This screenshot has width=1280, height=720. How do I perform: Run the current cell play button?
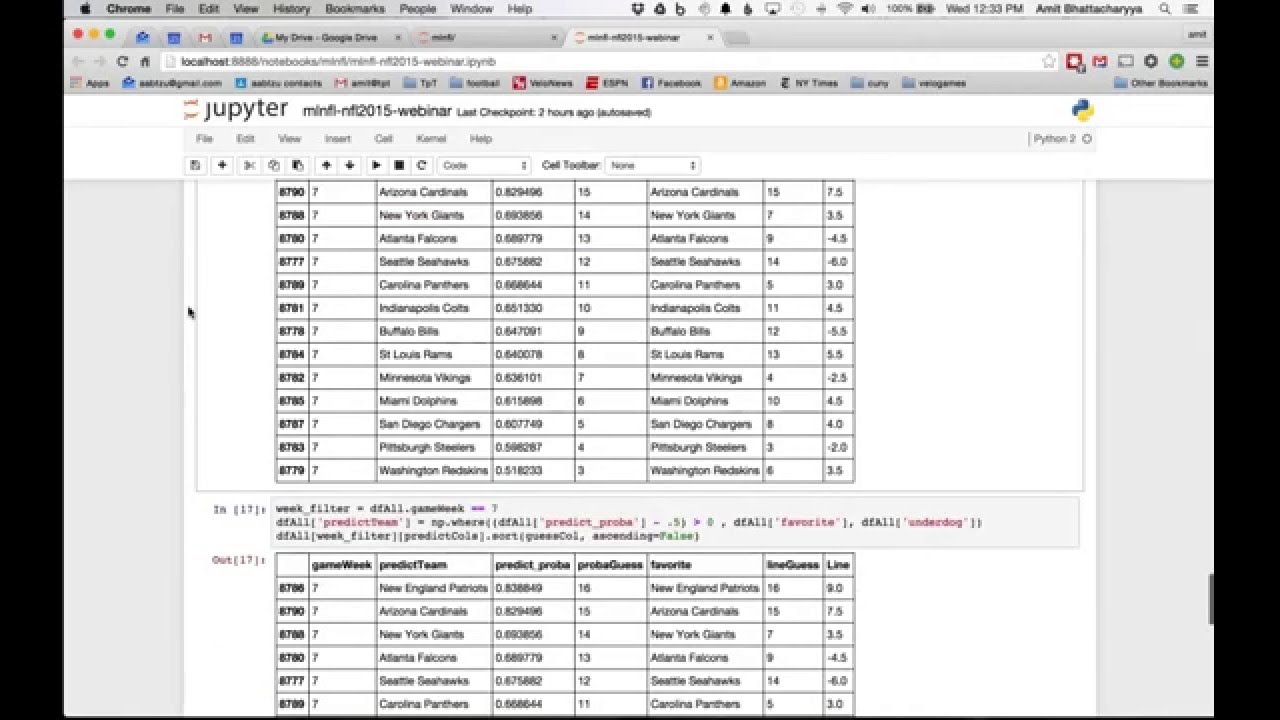point(377,165)
